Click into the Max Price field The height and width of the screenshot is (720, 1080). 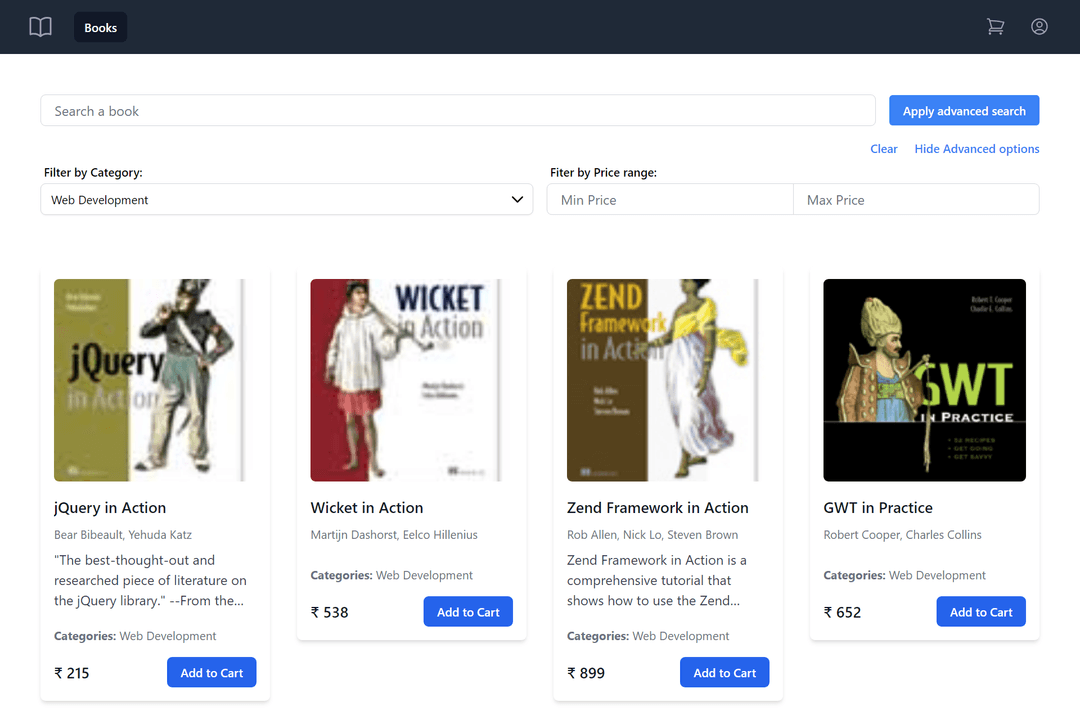[915, 200]
